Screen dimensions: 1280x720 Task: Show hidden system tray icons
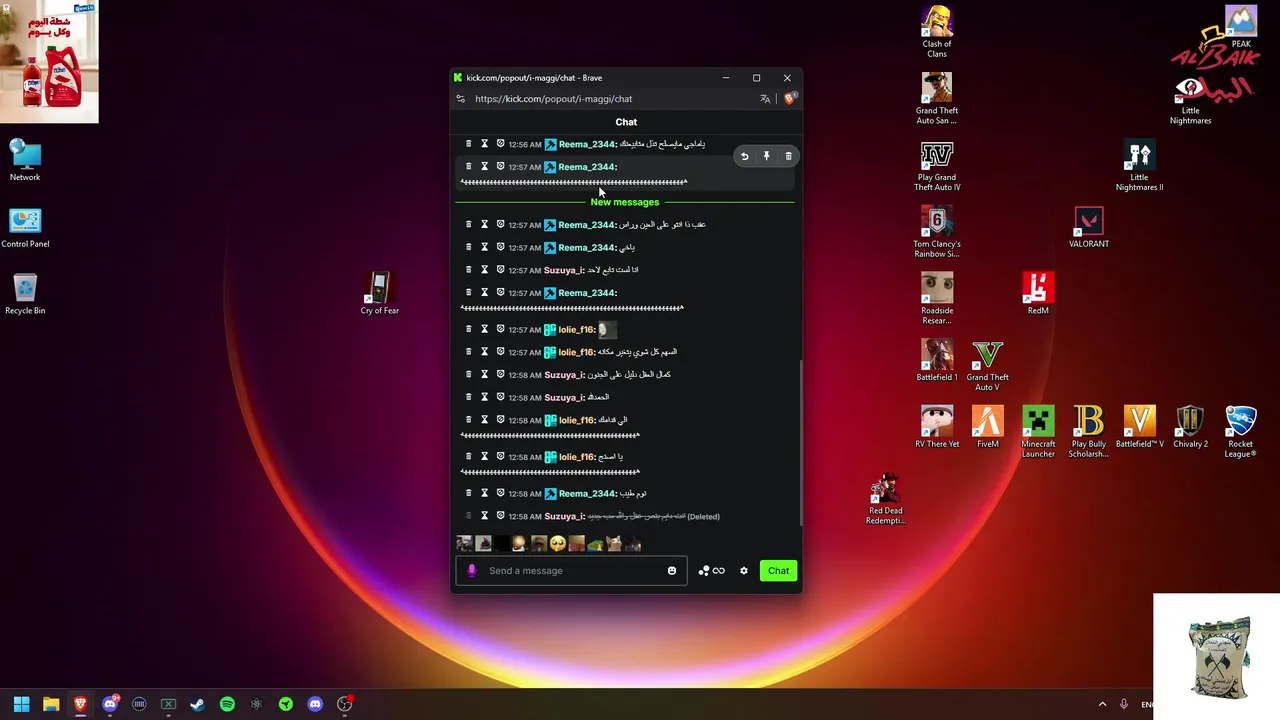click(1102, 704)
